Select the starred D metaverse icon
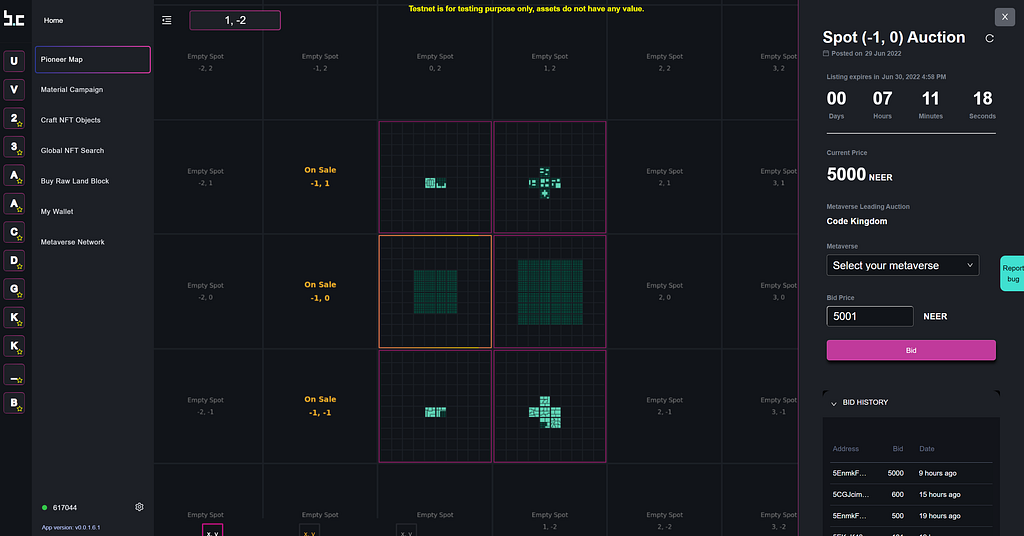 click(14, 260)
